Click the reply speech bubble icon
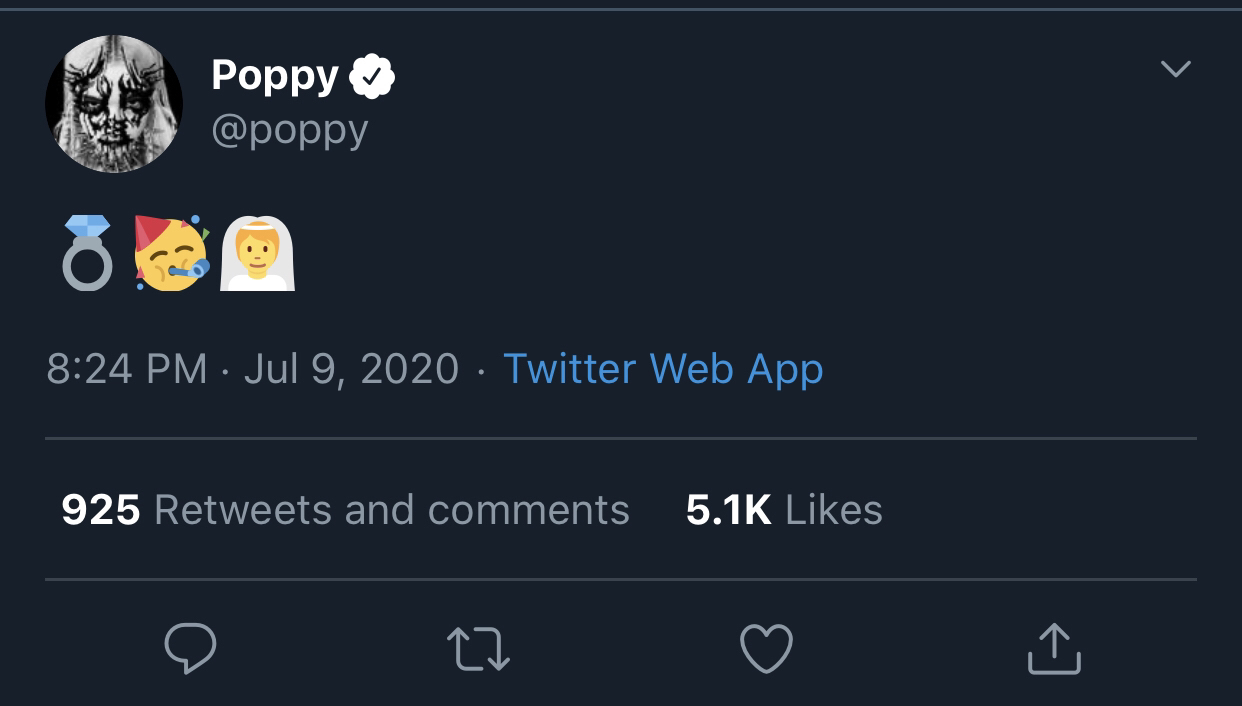This screenshot has width=1242, height=706. click(190, 648)
